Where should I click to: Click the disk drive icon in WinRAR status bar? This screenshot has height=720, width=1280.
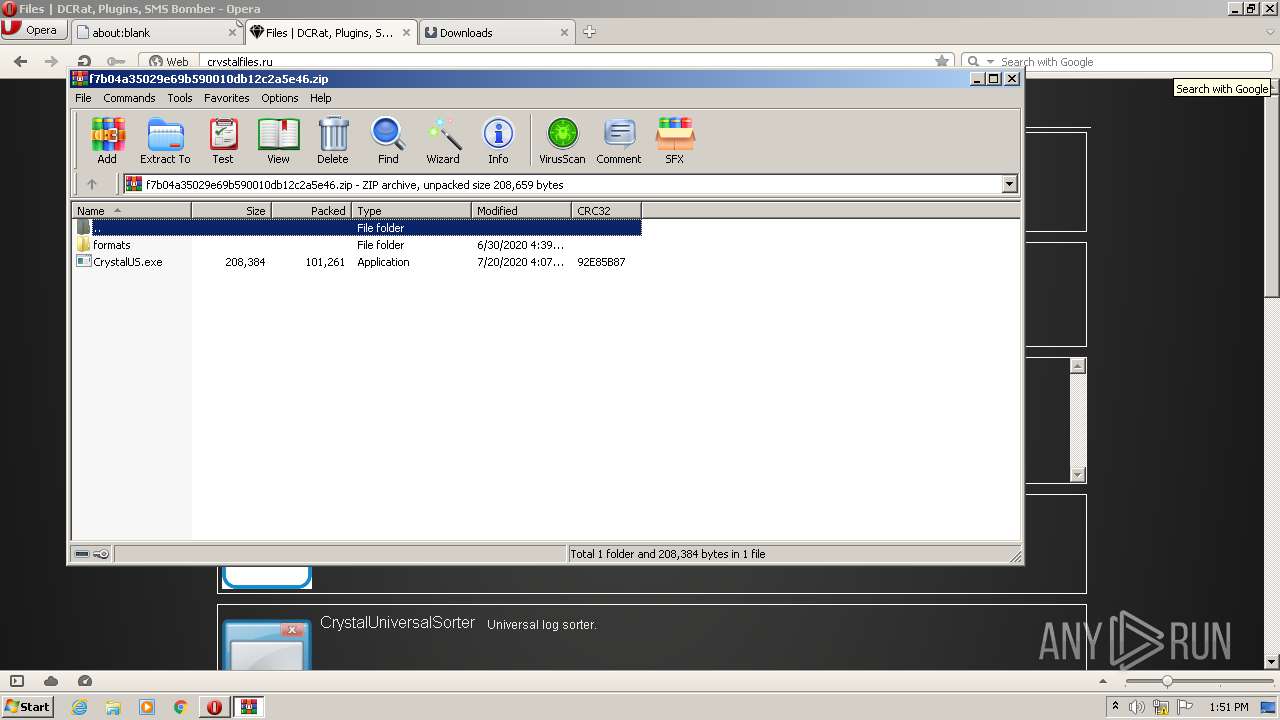[x=82, y=554]
